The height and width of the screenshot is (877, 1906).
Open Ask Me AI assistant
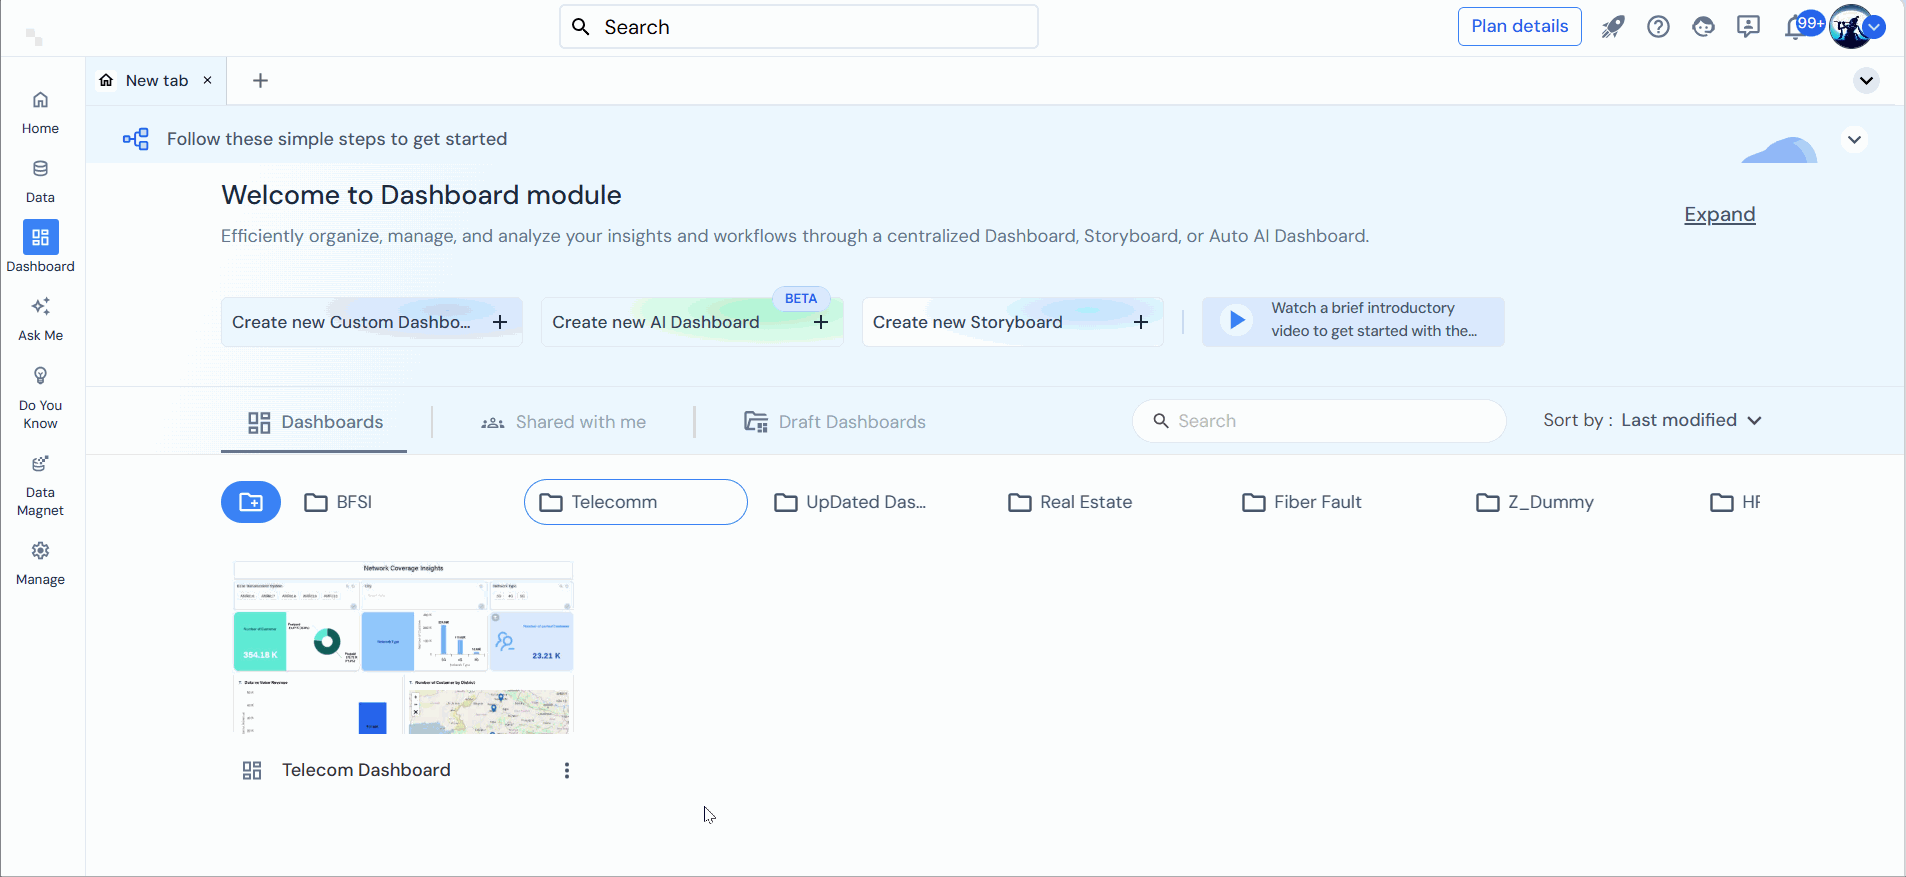pyautogui.click(x=40, y=318)
